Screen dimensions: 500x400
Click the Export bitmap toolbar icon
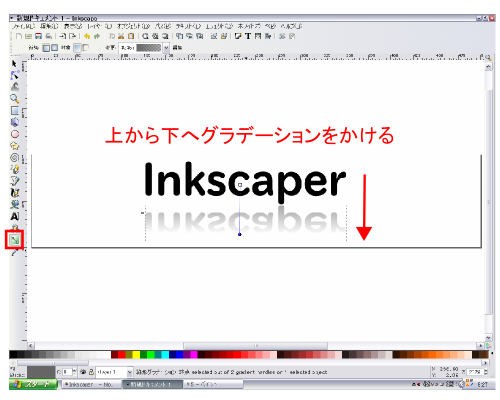[72, 36]
